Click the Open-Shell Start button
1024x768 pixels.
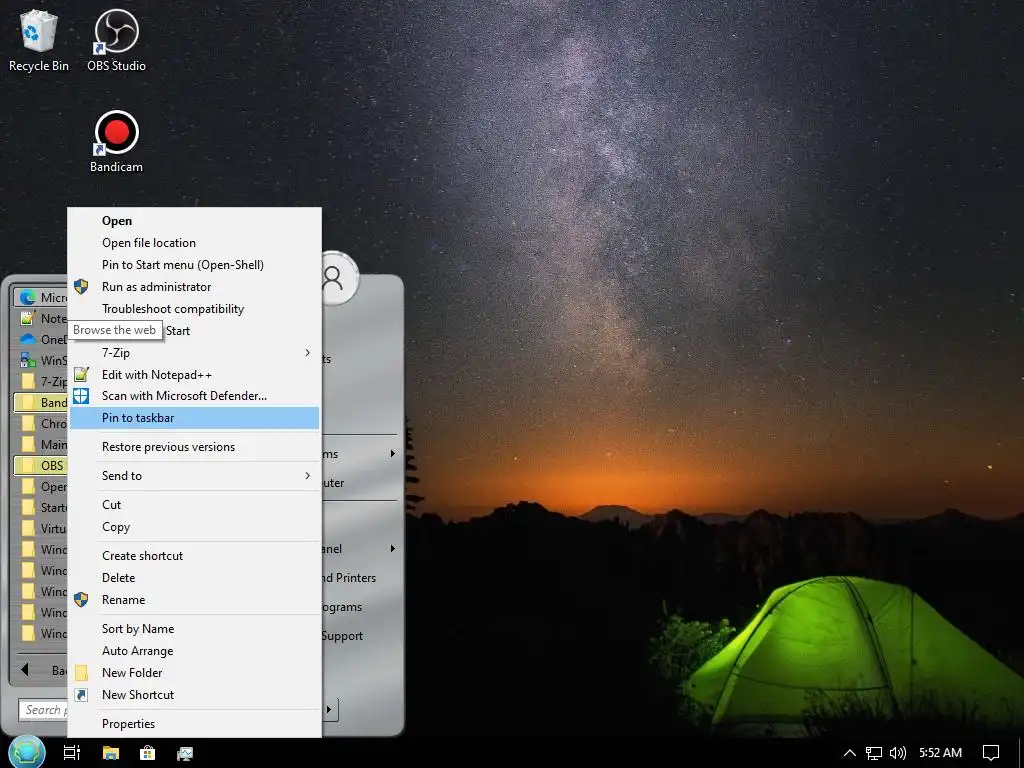pyautogui.click(x=27, y=752)
